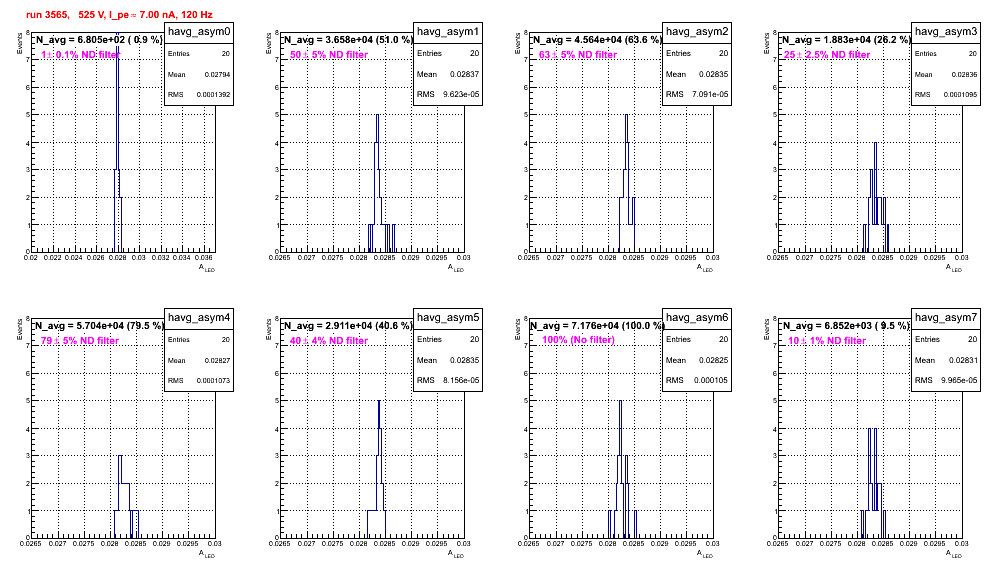Click the N_avg = 7.176e+04 label
Image resolution: width=996 pixels, height=572 pixels.
click(597, 326)
